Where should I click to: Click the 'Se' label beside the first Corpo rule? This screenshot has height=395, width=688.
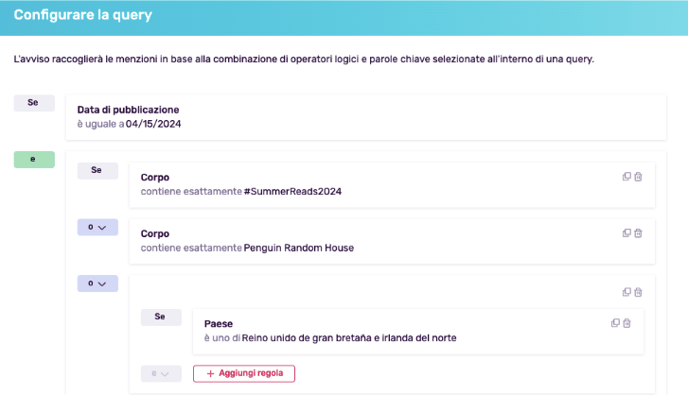97,170
